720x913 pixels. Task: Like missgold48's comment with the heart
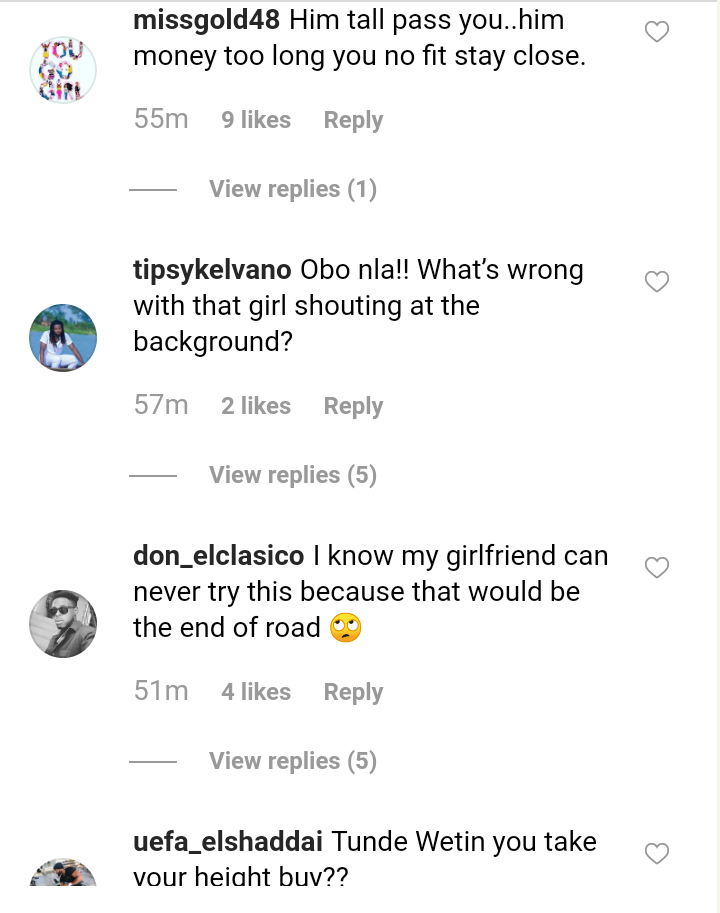[x=656, y=33]
